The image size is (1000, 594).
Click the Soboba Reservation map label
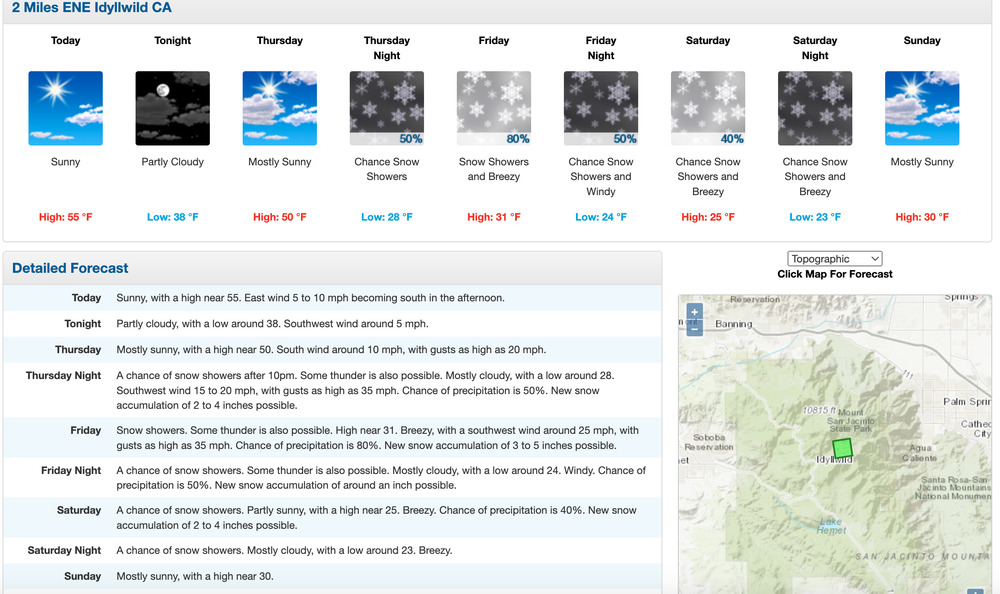pos(709,441)
